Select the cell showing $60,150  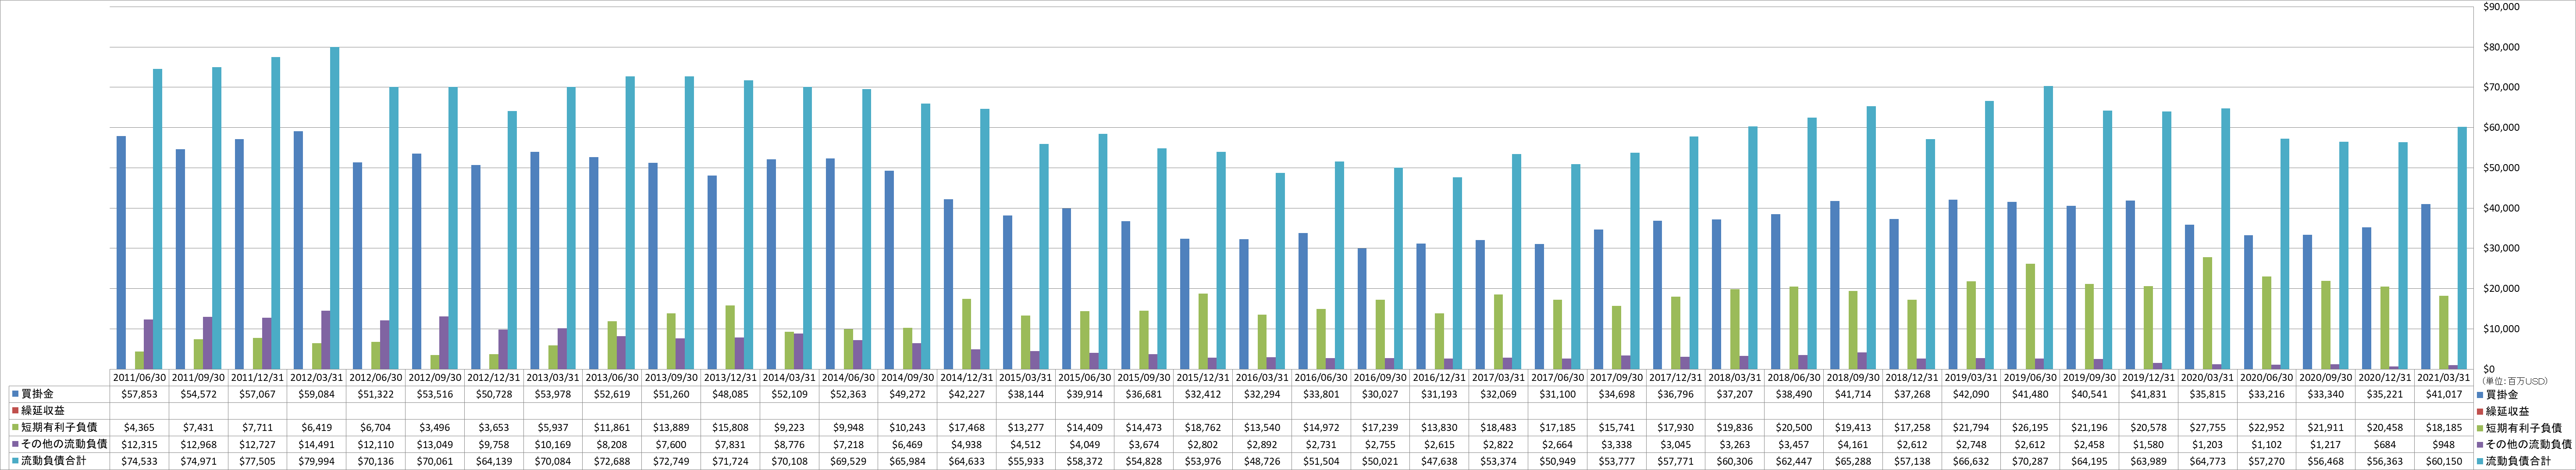pyautogui.click(x=2444, y=461)
